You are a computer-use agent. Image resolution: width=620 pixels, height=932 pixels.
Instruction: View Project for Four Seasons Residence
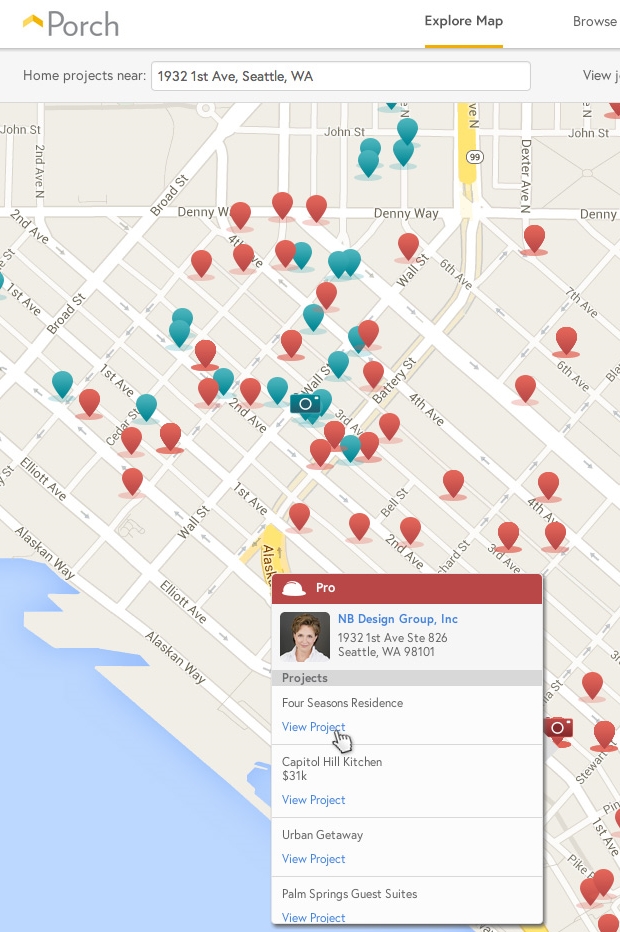(313, 727)
